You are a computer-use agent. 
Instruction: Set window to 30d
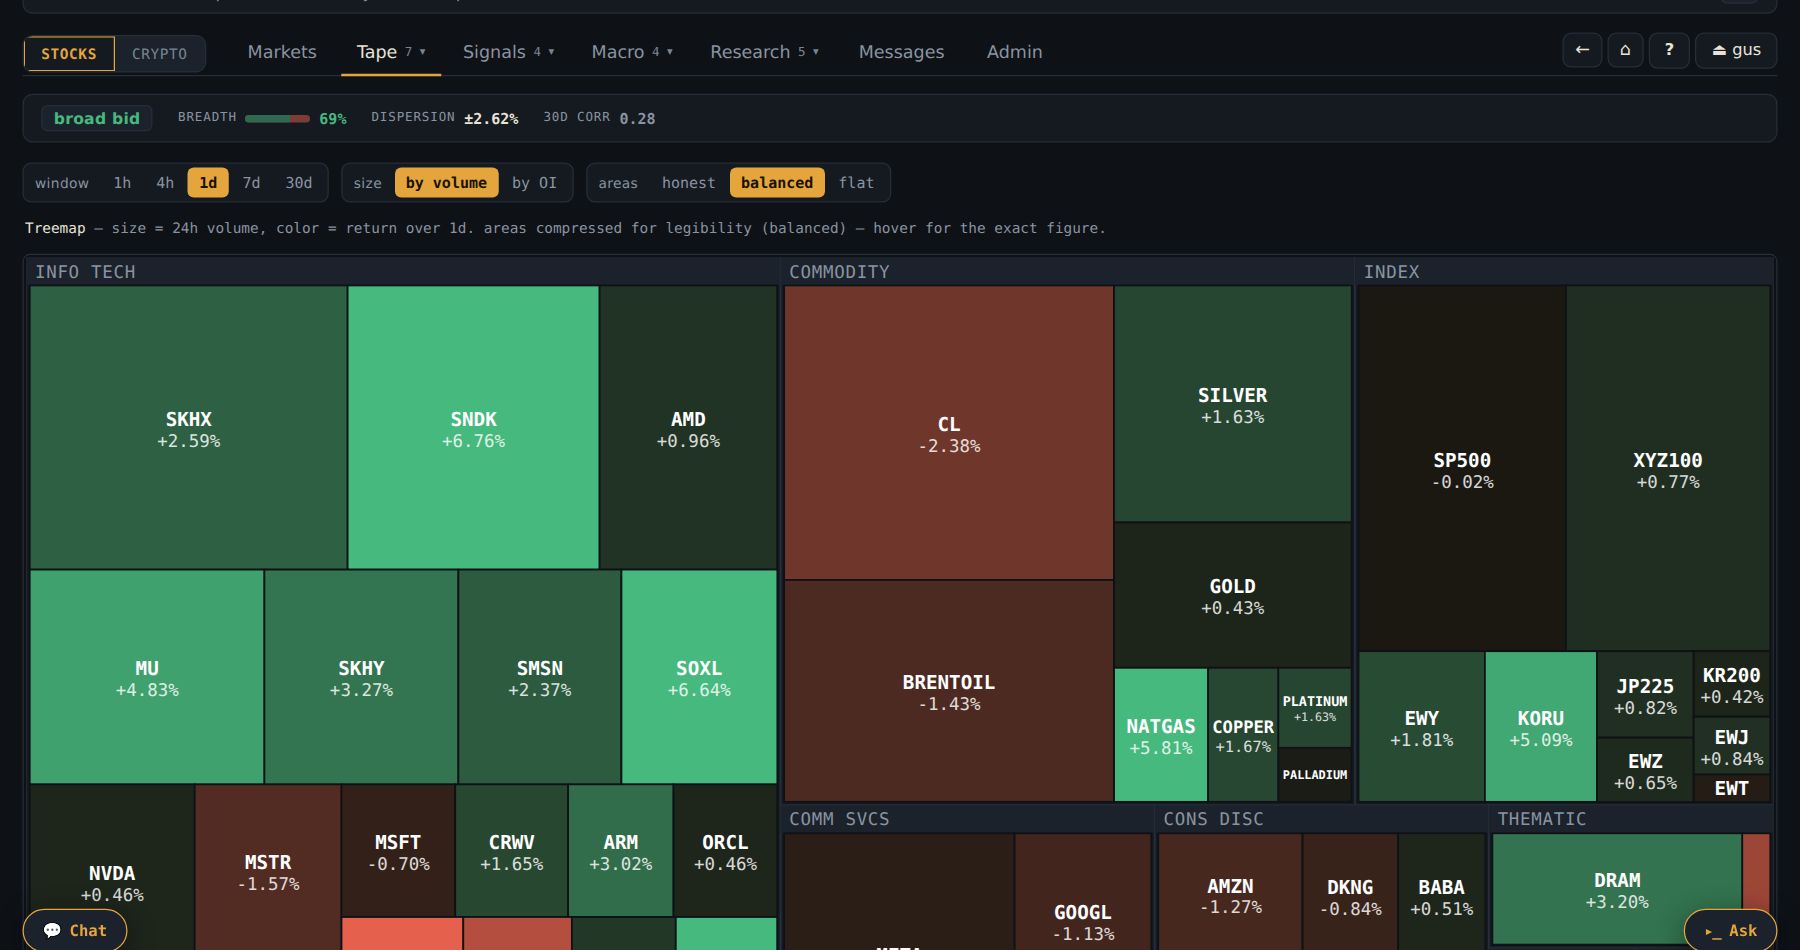click(299, 183)
